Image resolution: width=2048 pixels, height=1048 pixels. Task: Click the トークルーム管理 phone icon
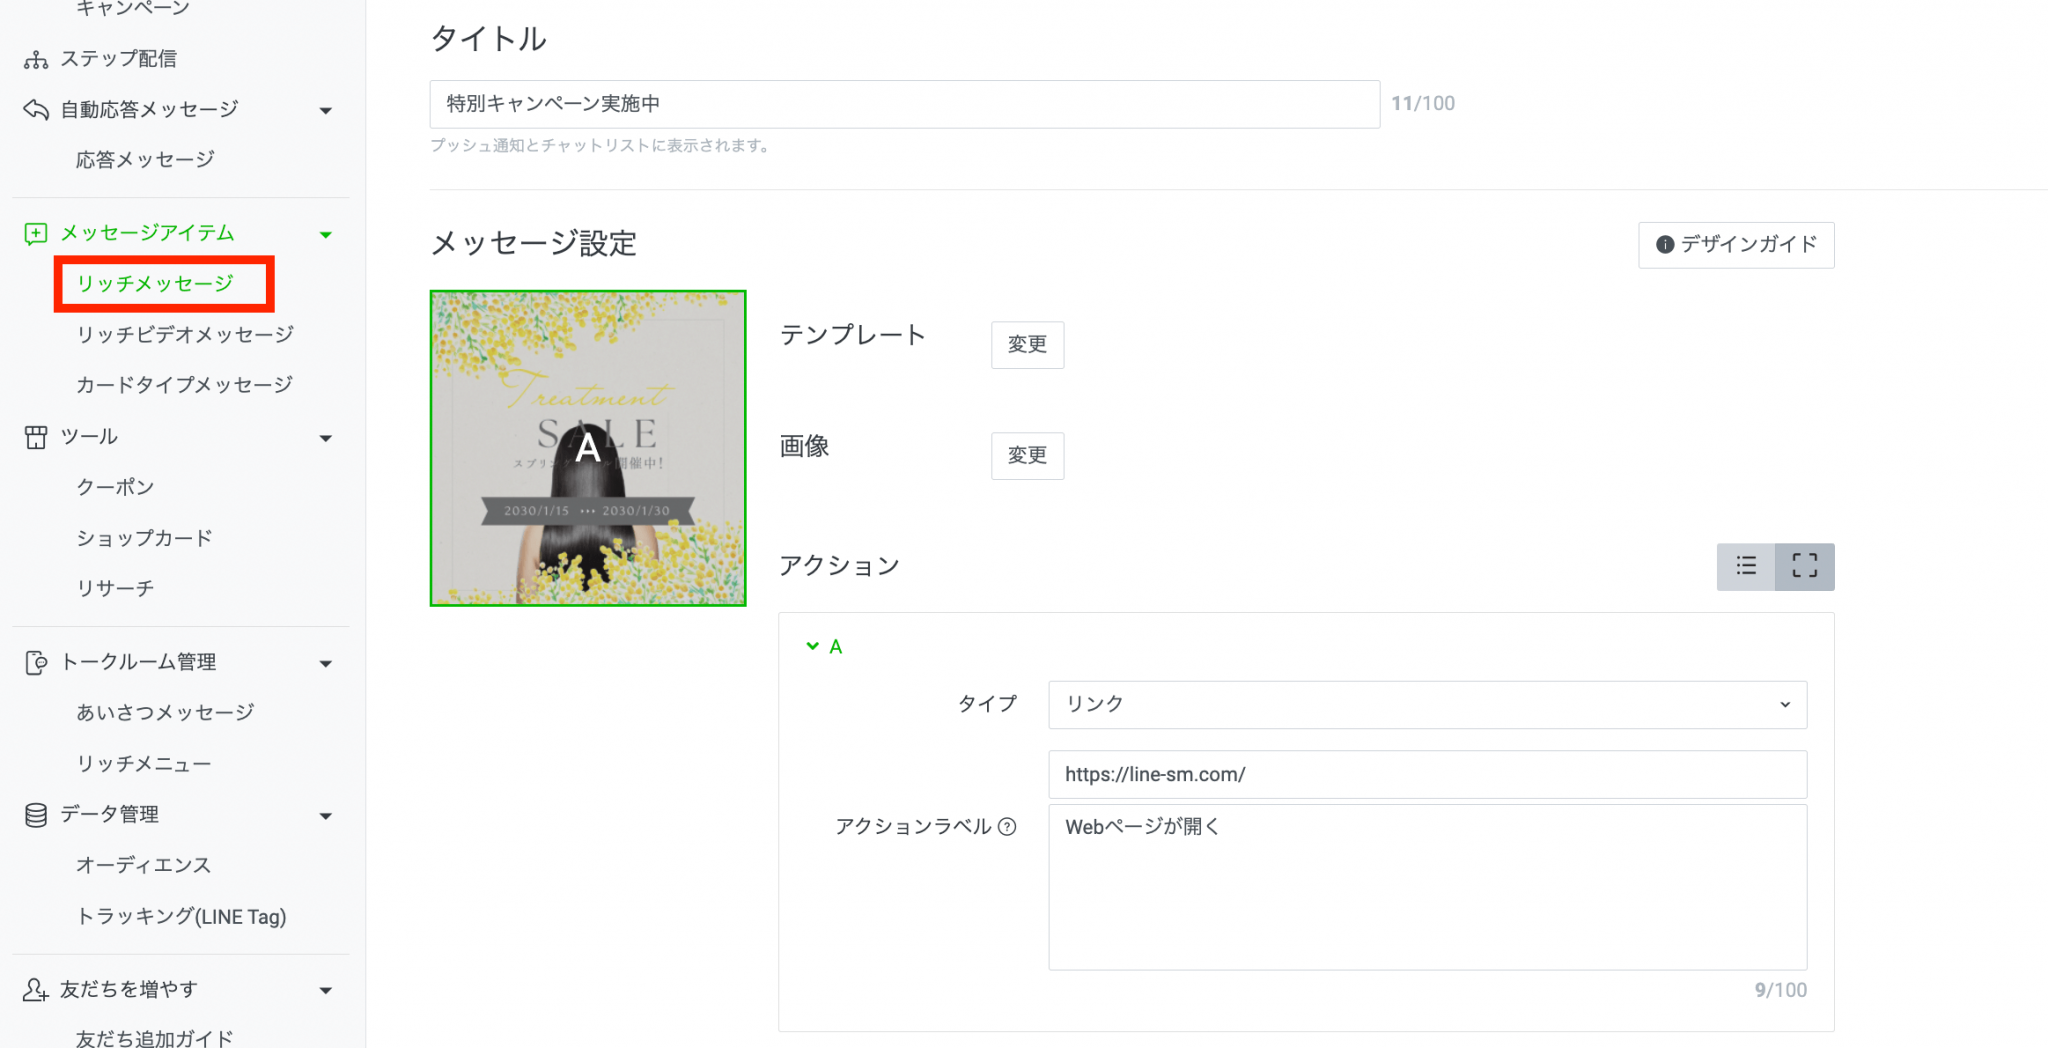pyautogui.click(x=35, y=661)
